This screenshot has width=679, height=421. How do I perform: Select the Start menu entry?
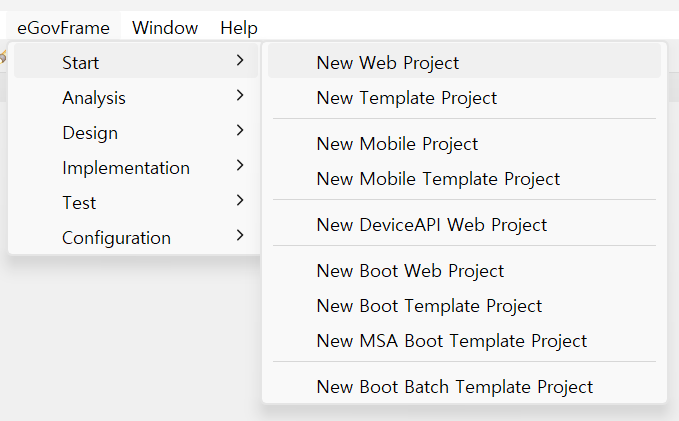[81, 63]
